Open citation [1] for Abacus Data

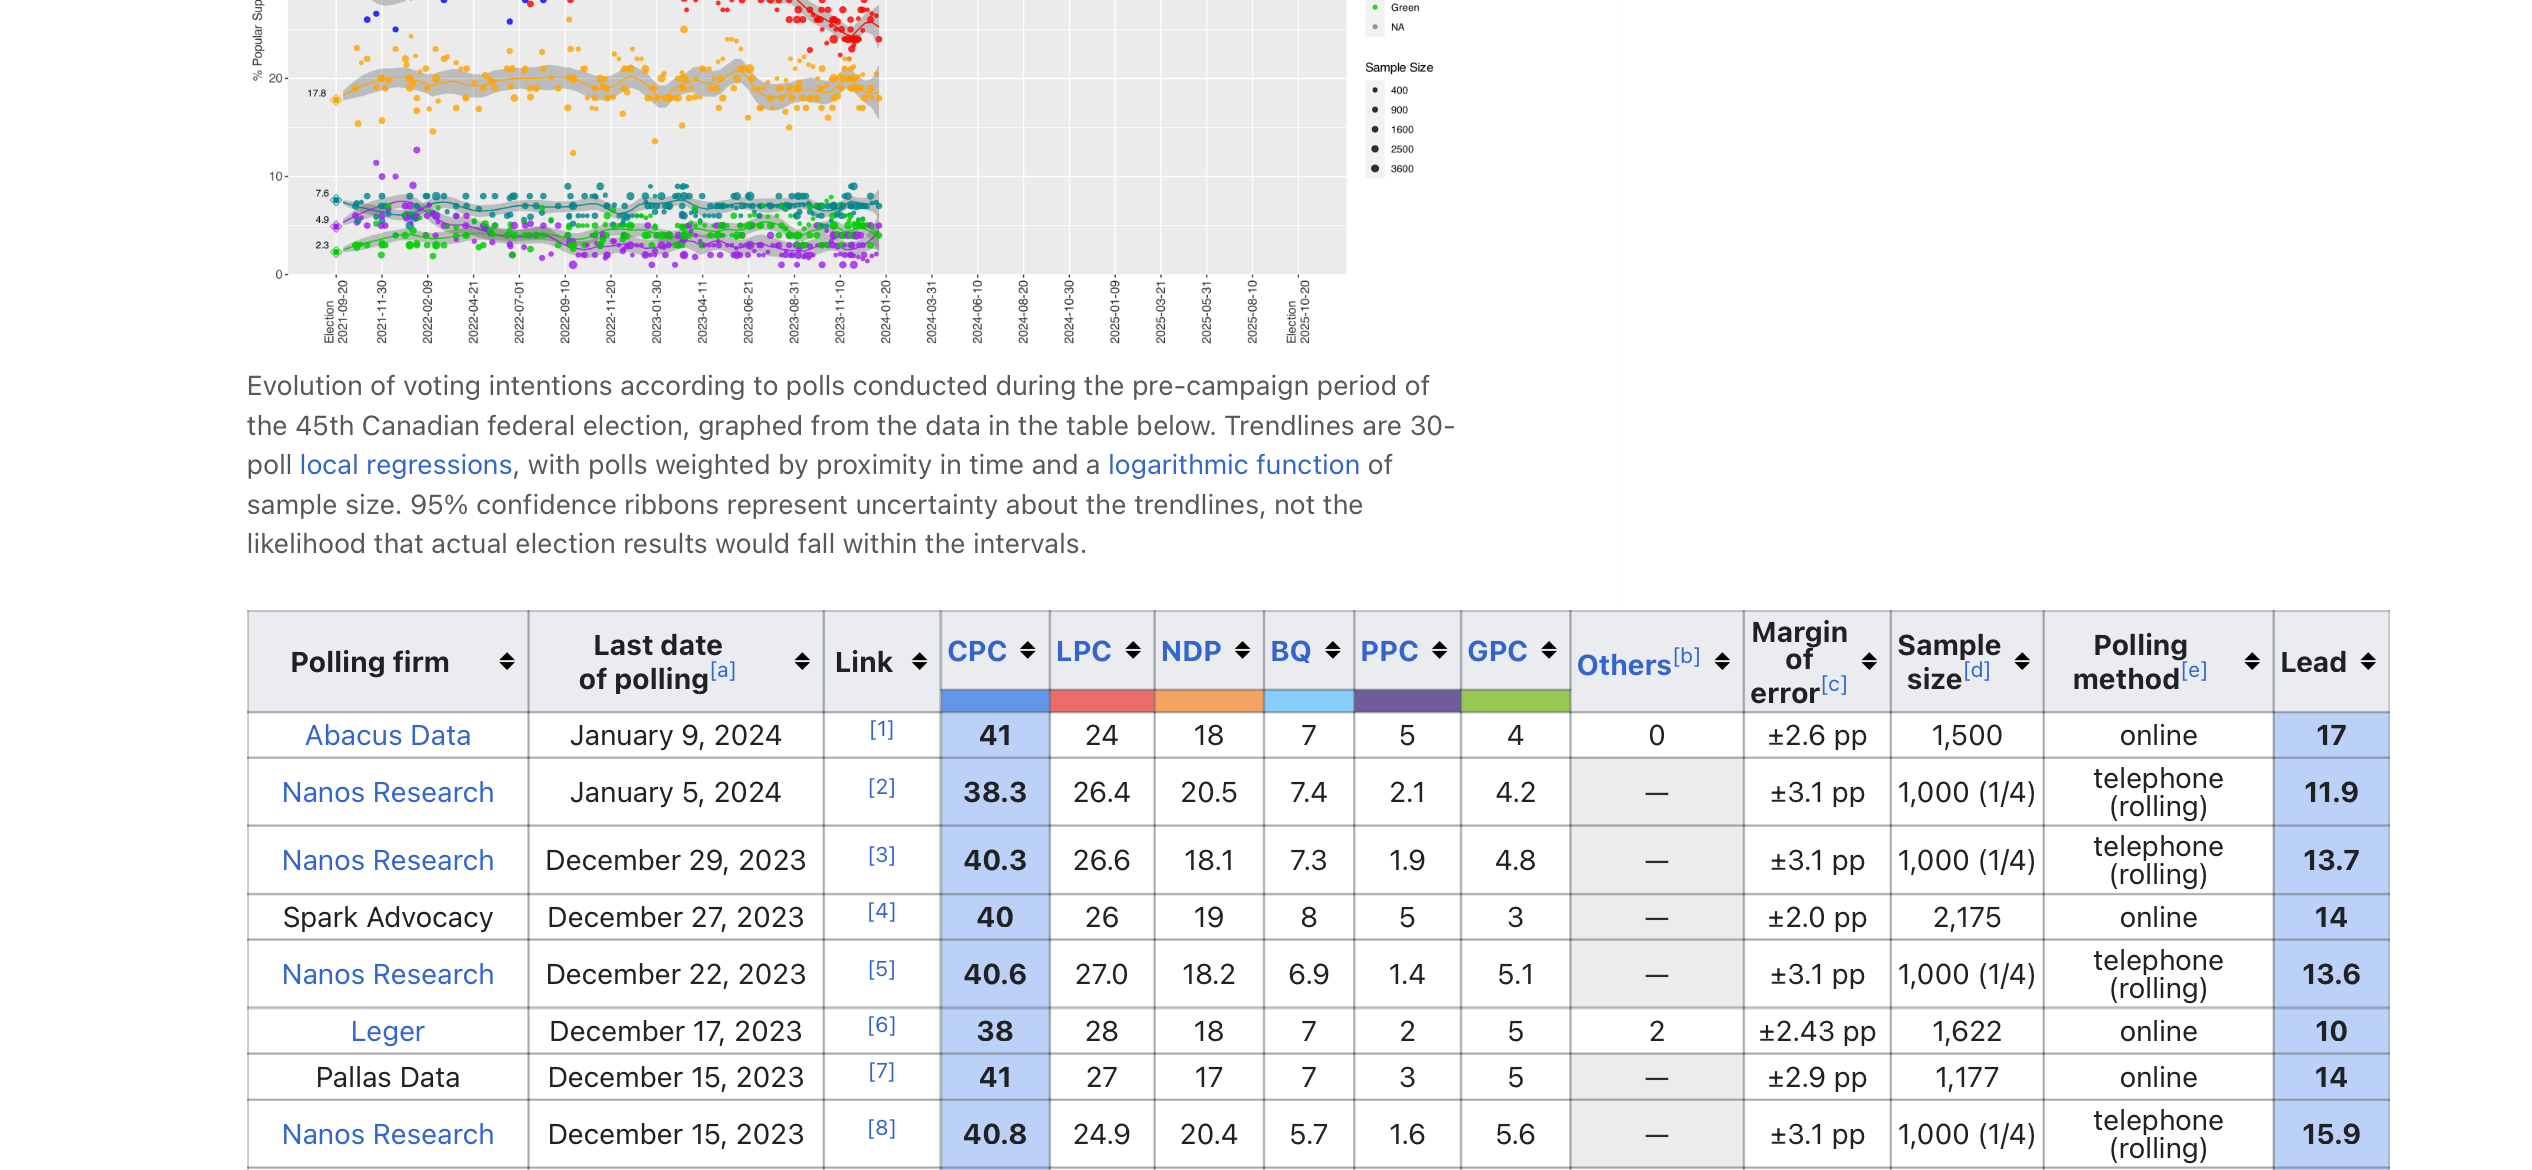[x=881, y=729]
